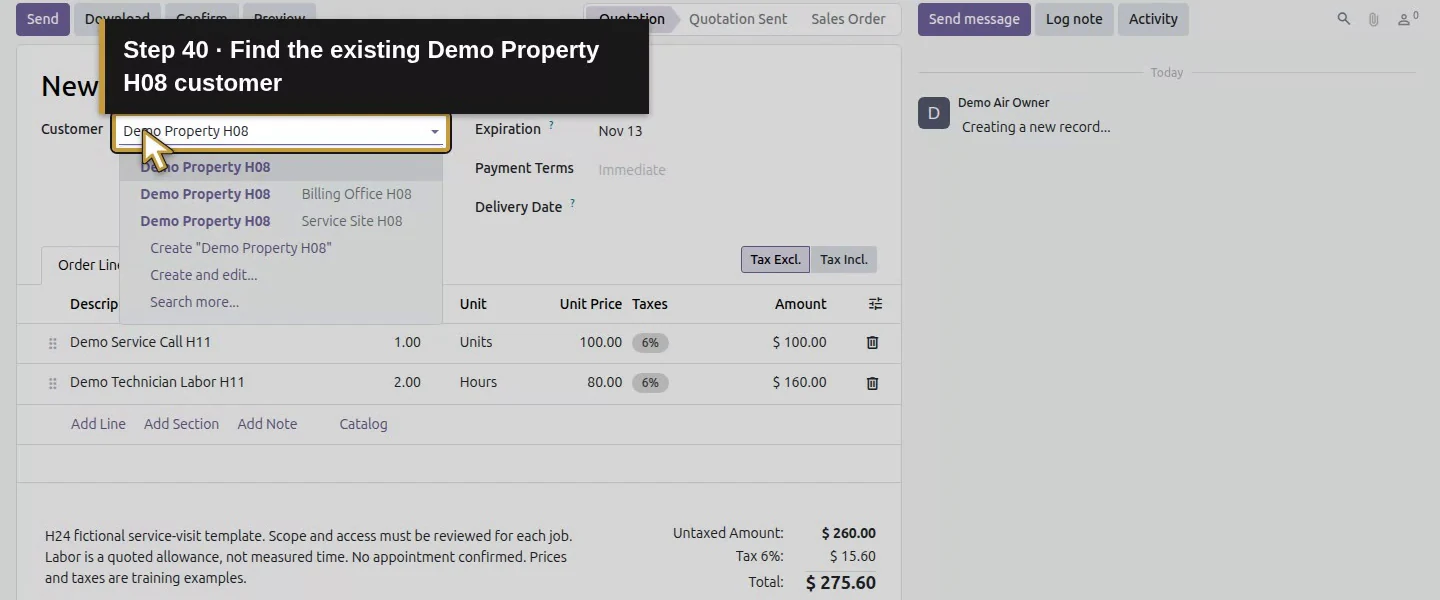Click the $ 160.00 amount cell
This screenshot has width=1440, height=600.
pos(799,382)
